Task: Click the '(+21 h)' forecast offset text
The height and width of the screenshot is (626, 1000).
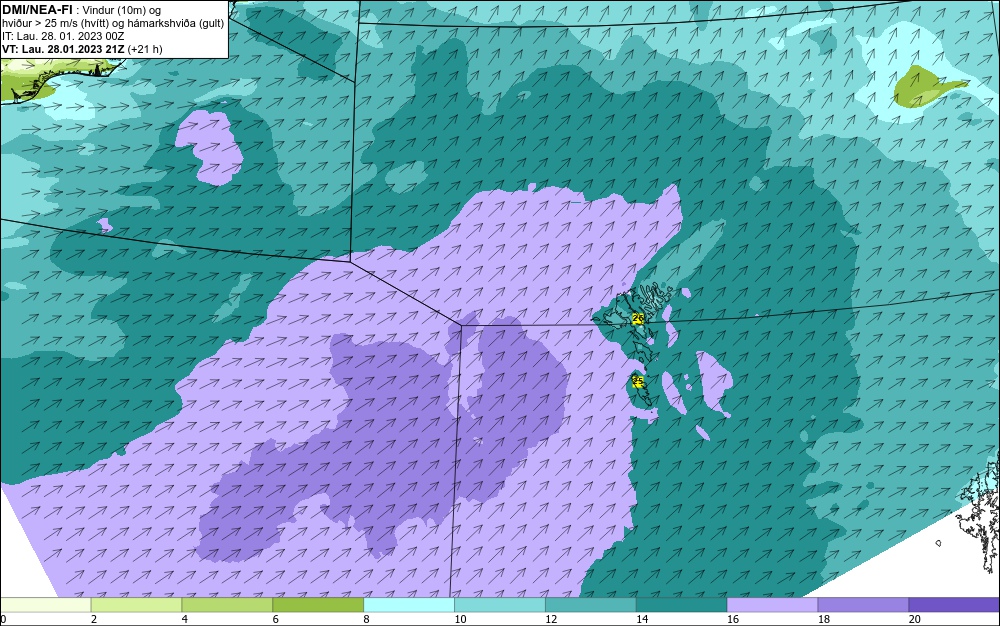Action: click(x=145, y=49)
